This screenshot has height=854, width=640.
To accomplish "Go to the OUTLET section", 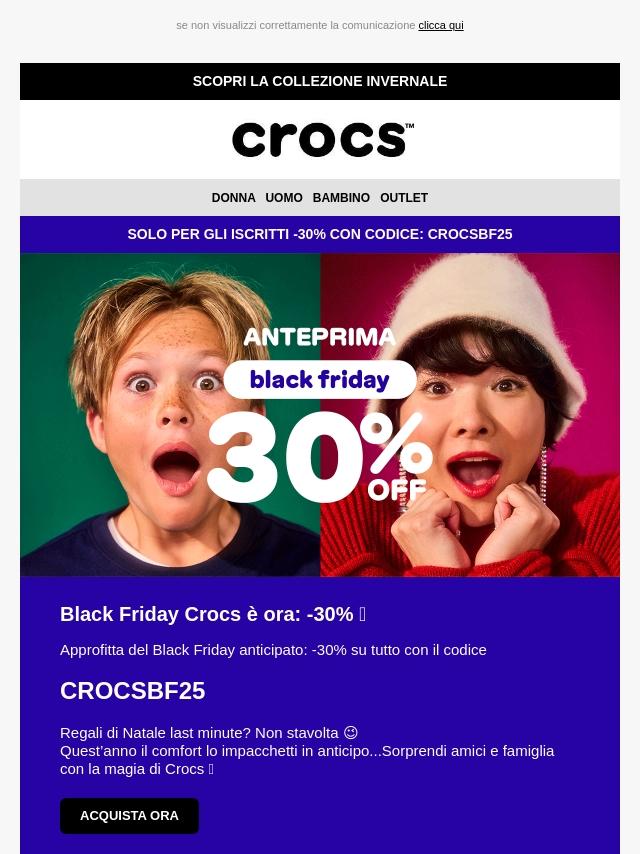I will (404, 198).
